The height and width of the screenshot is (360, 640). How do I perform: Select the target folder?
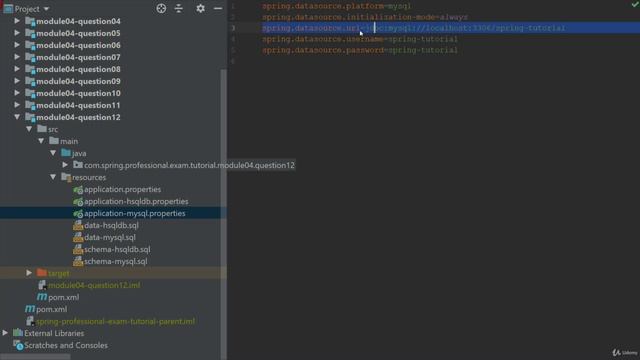[x=59, y=273]
